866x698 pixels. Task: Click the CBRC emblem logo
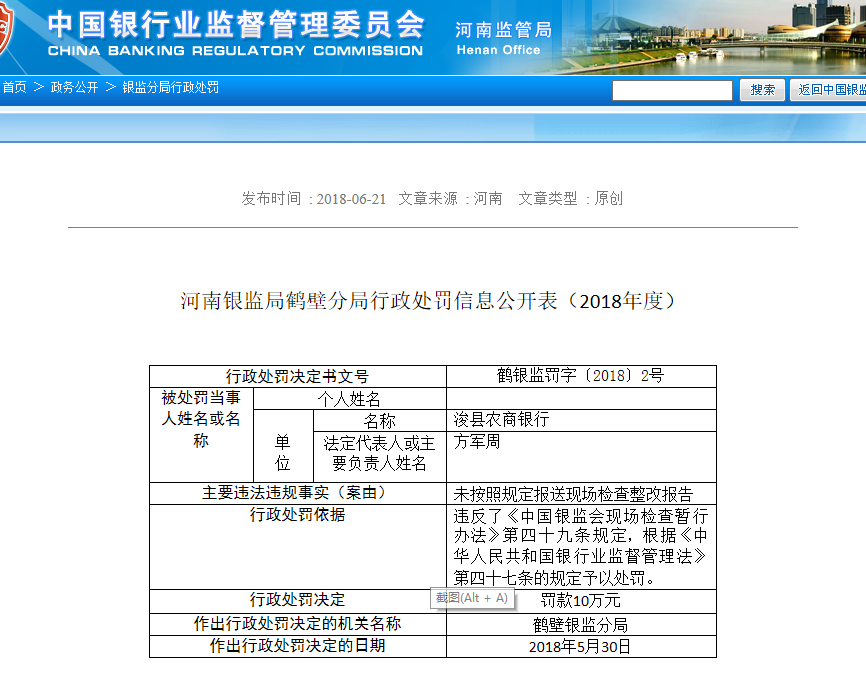[8, 35]
